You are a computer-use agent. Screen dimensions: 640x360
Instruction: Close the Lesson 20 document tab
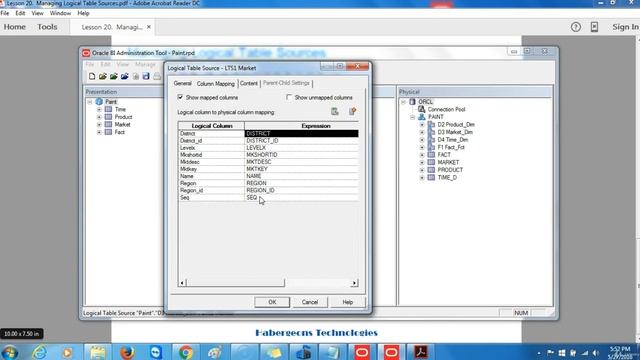(x=149, y=27)
